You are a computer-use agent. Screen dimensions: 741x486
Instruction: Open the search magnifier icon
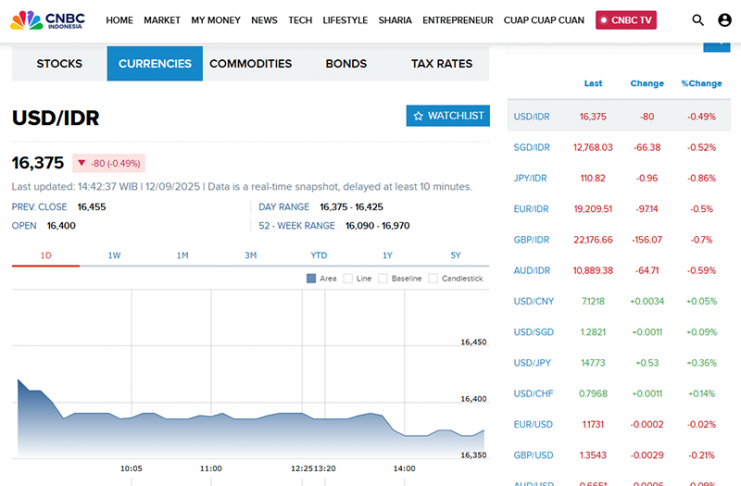pos(698,20)
